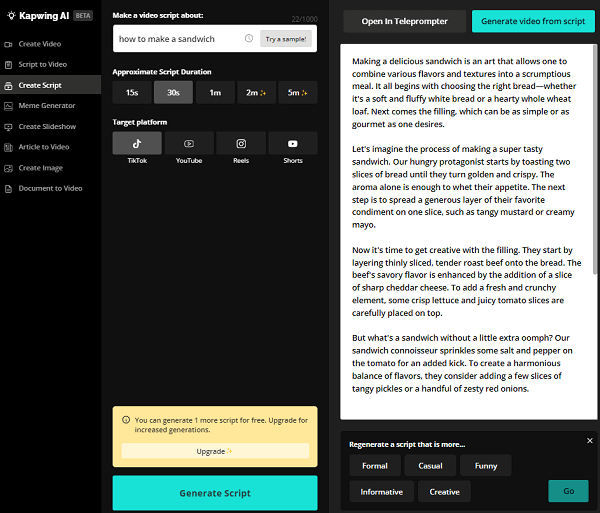Choose the 30s script duration
Screen dimensions: 600x513
point(173,93)
